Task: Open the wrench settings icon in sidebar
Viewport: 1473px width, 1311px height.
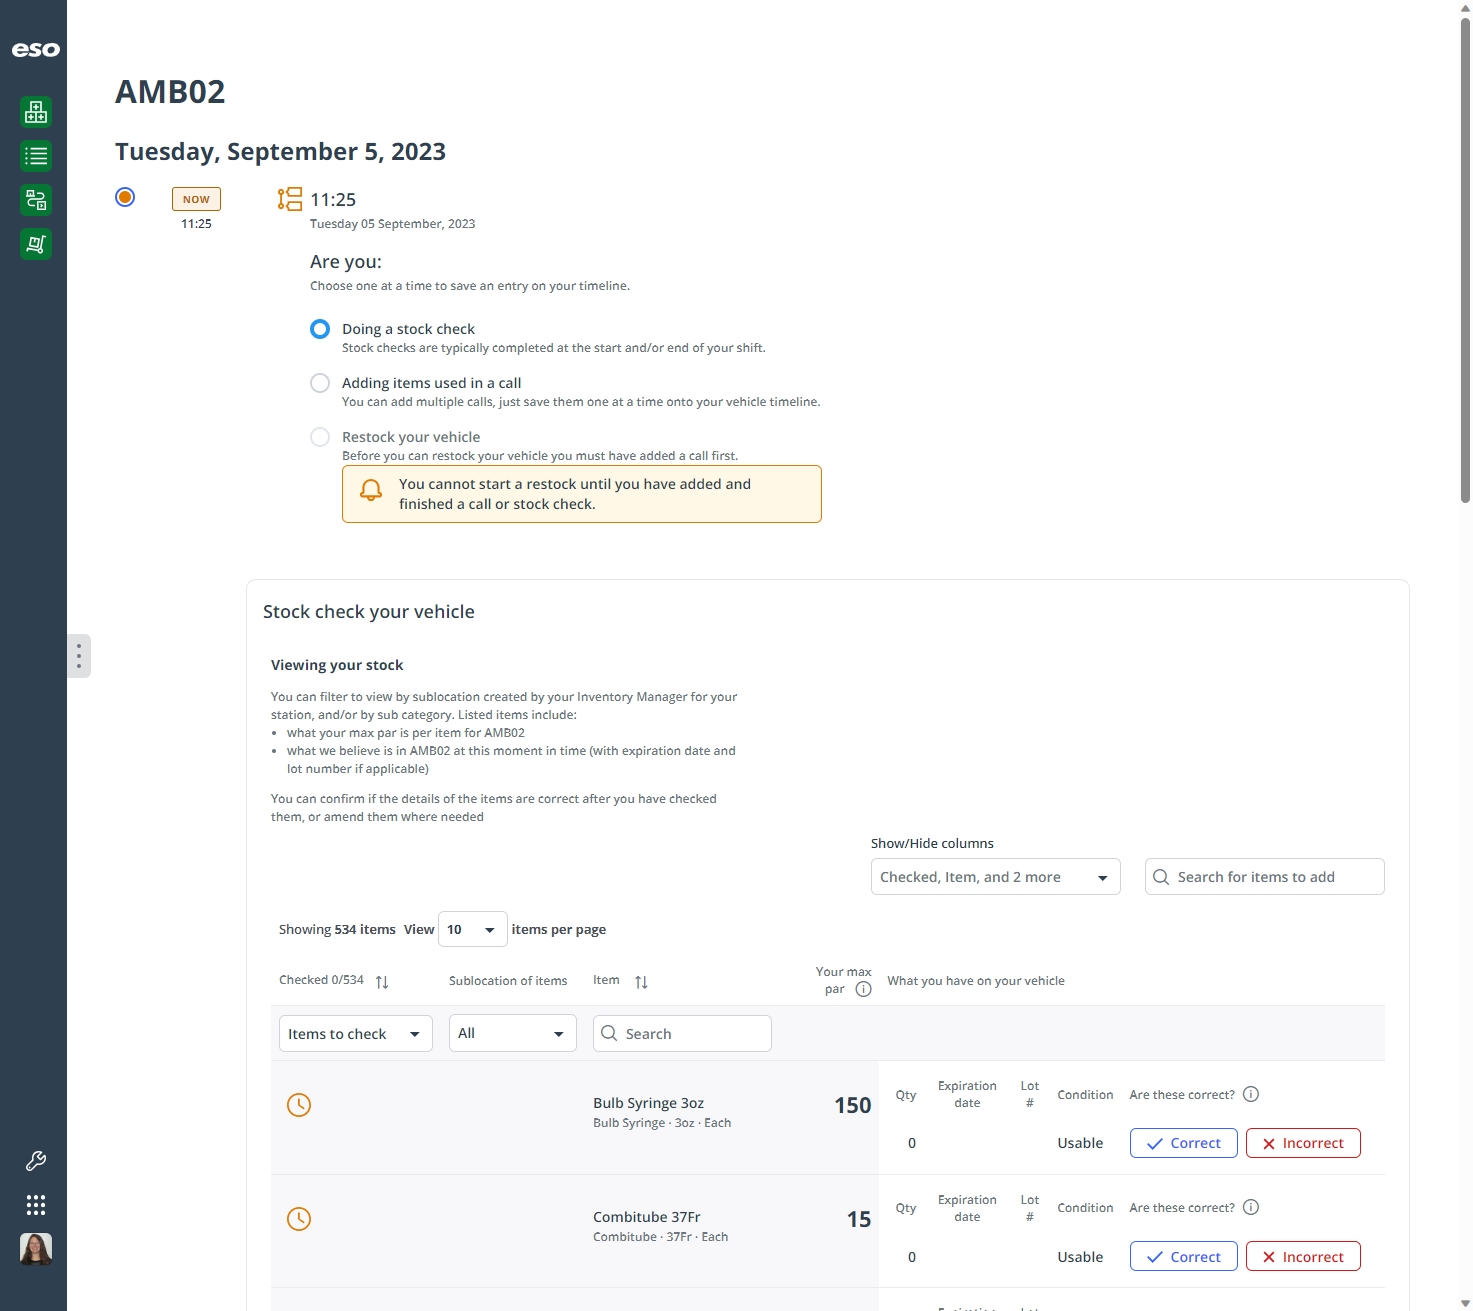Action: click(x=36, y=1161)
